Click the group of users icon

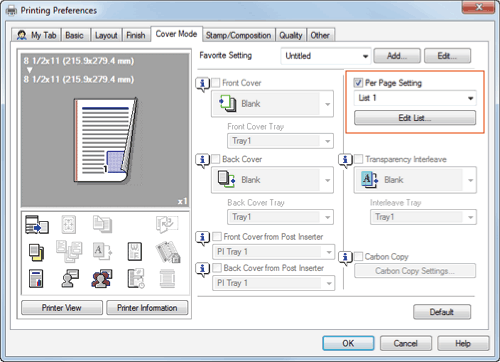click(102, 279)
